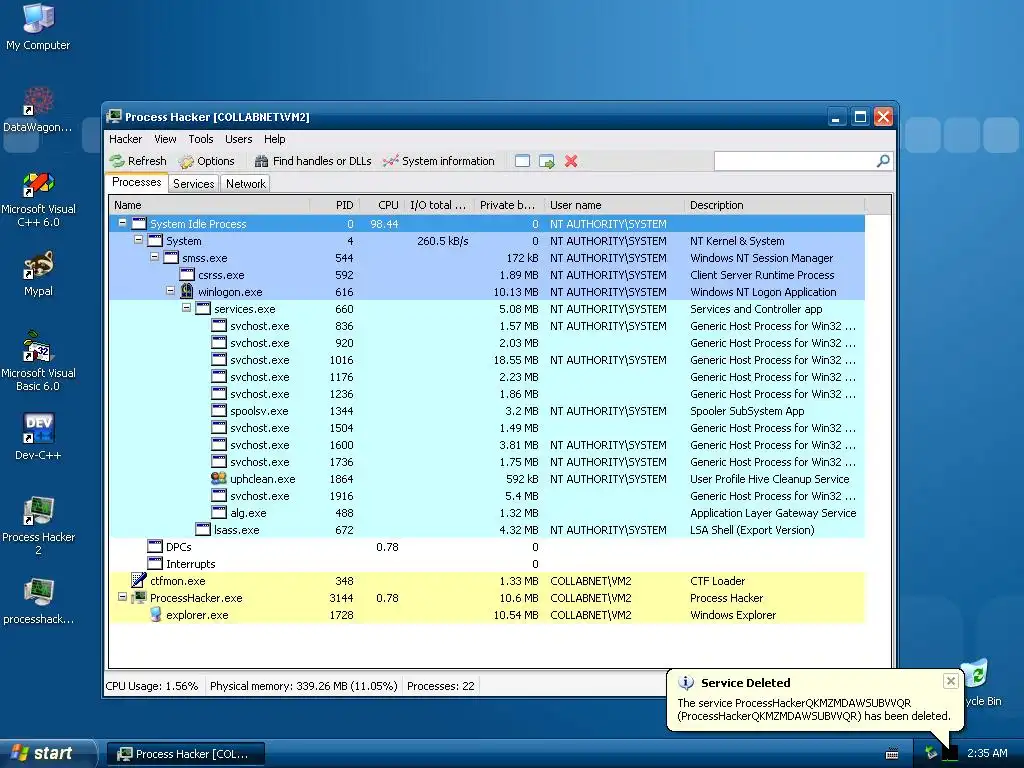Viewport: 1024px width, 768px height.
Task: Sort by the User name column header
Action: pos(614,205)
